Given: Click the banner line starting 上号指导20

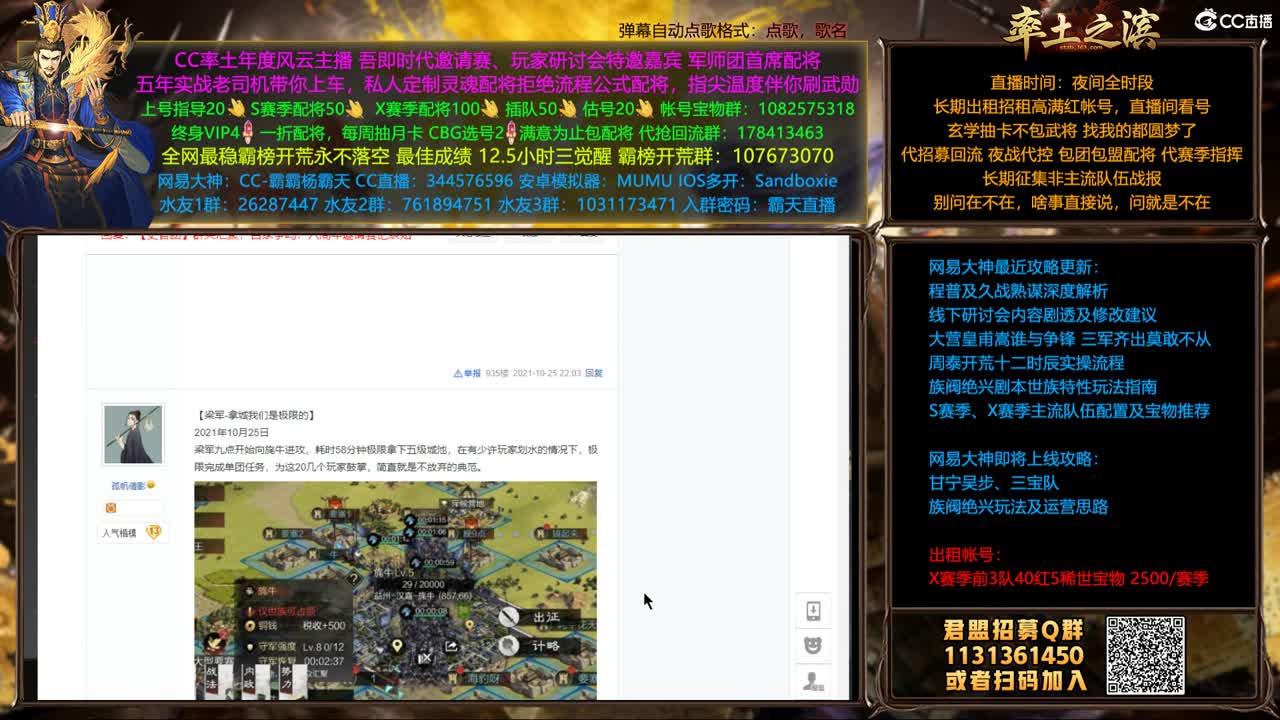Looking at the screenshot, I should (497, 109).
